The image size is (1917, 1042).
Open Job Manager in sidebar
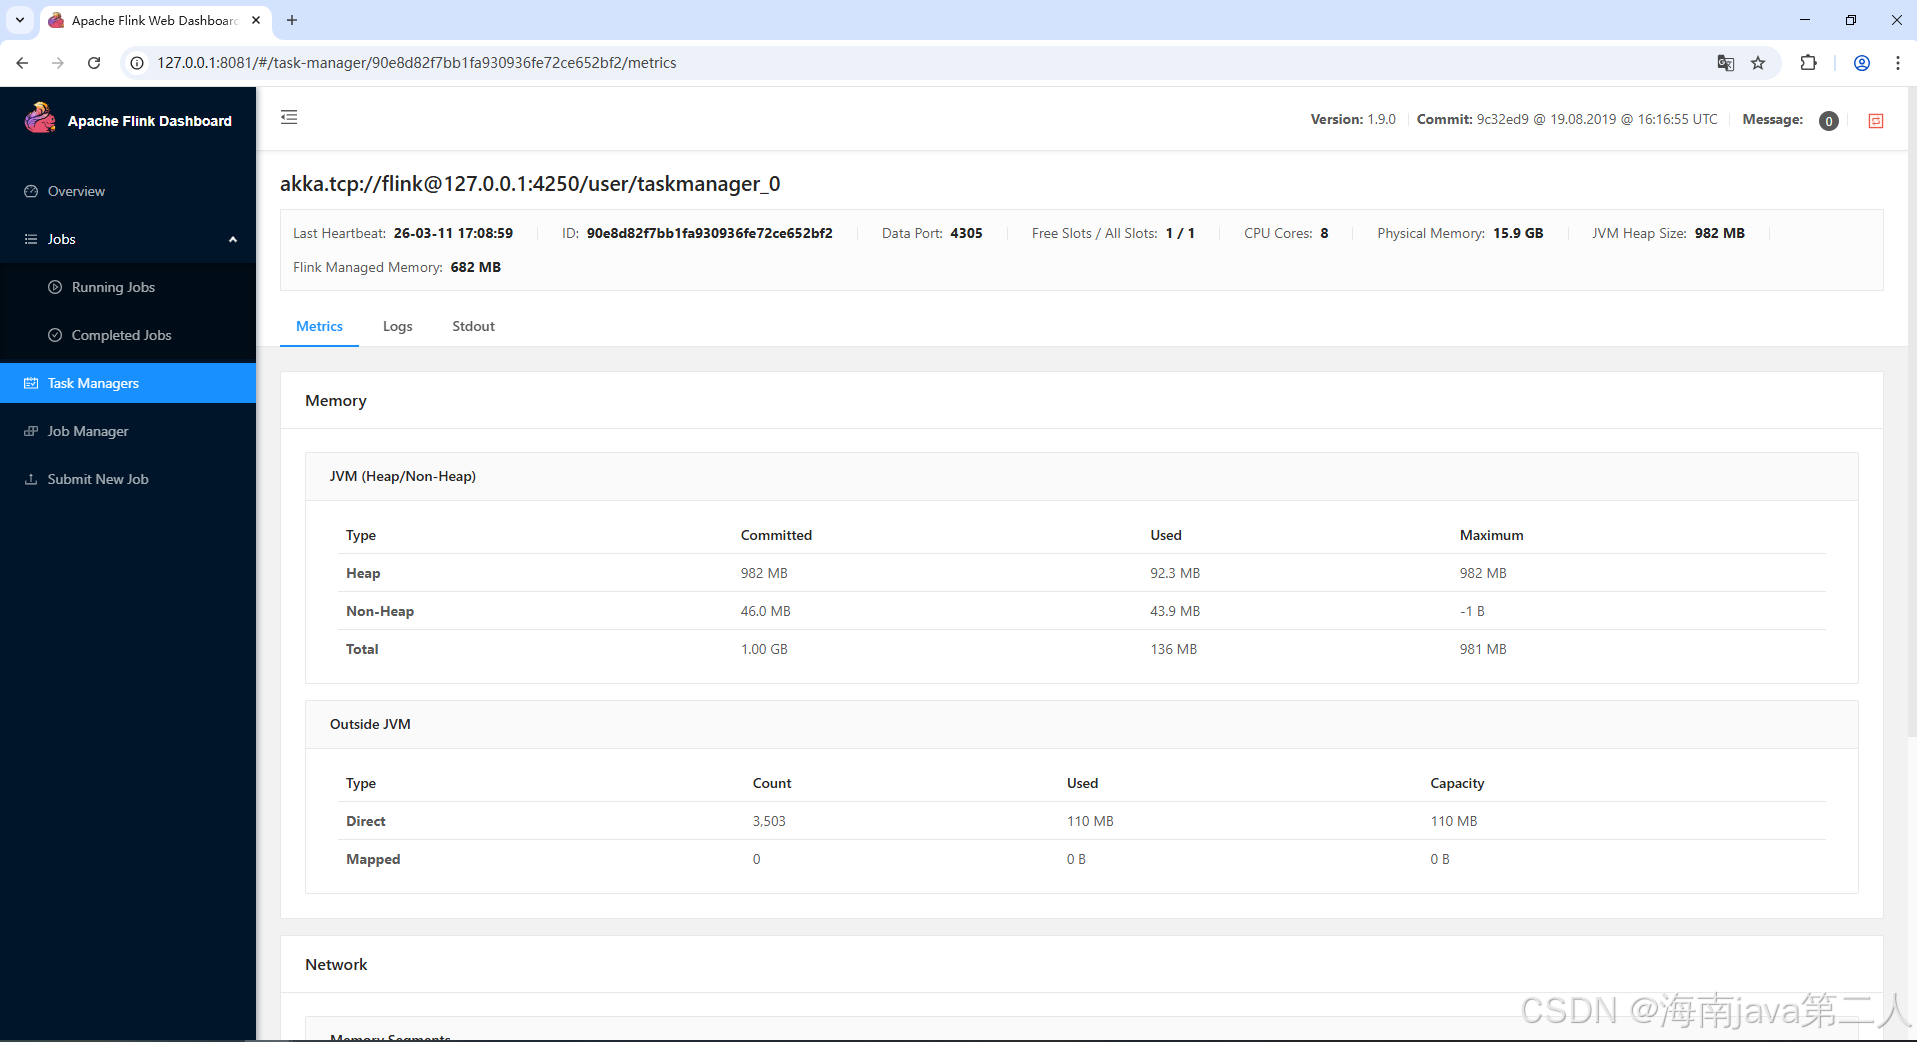tap(128, 431)
